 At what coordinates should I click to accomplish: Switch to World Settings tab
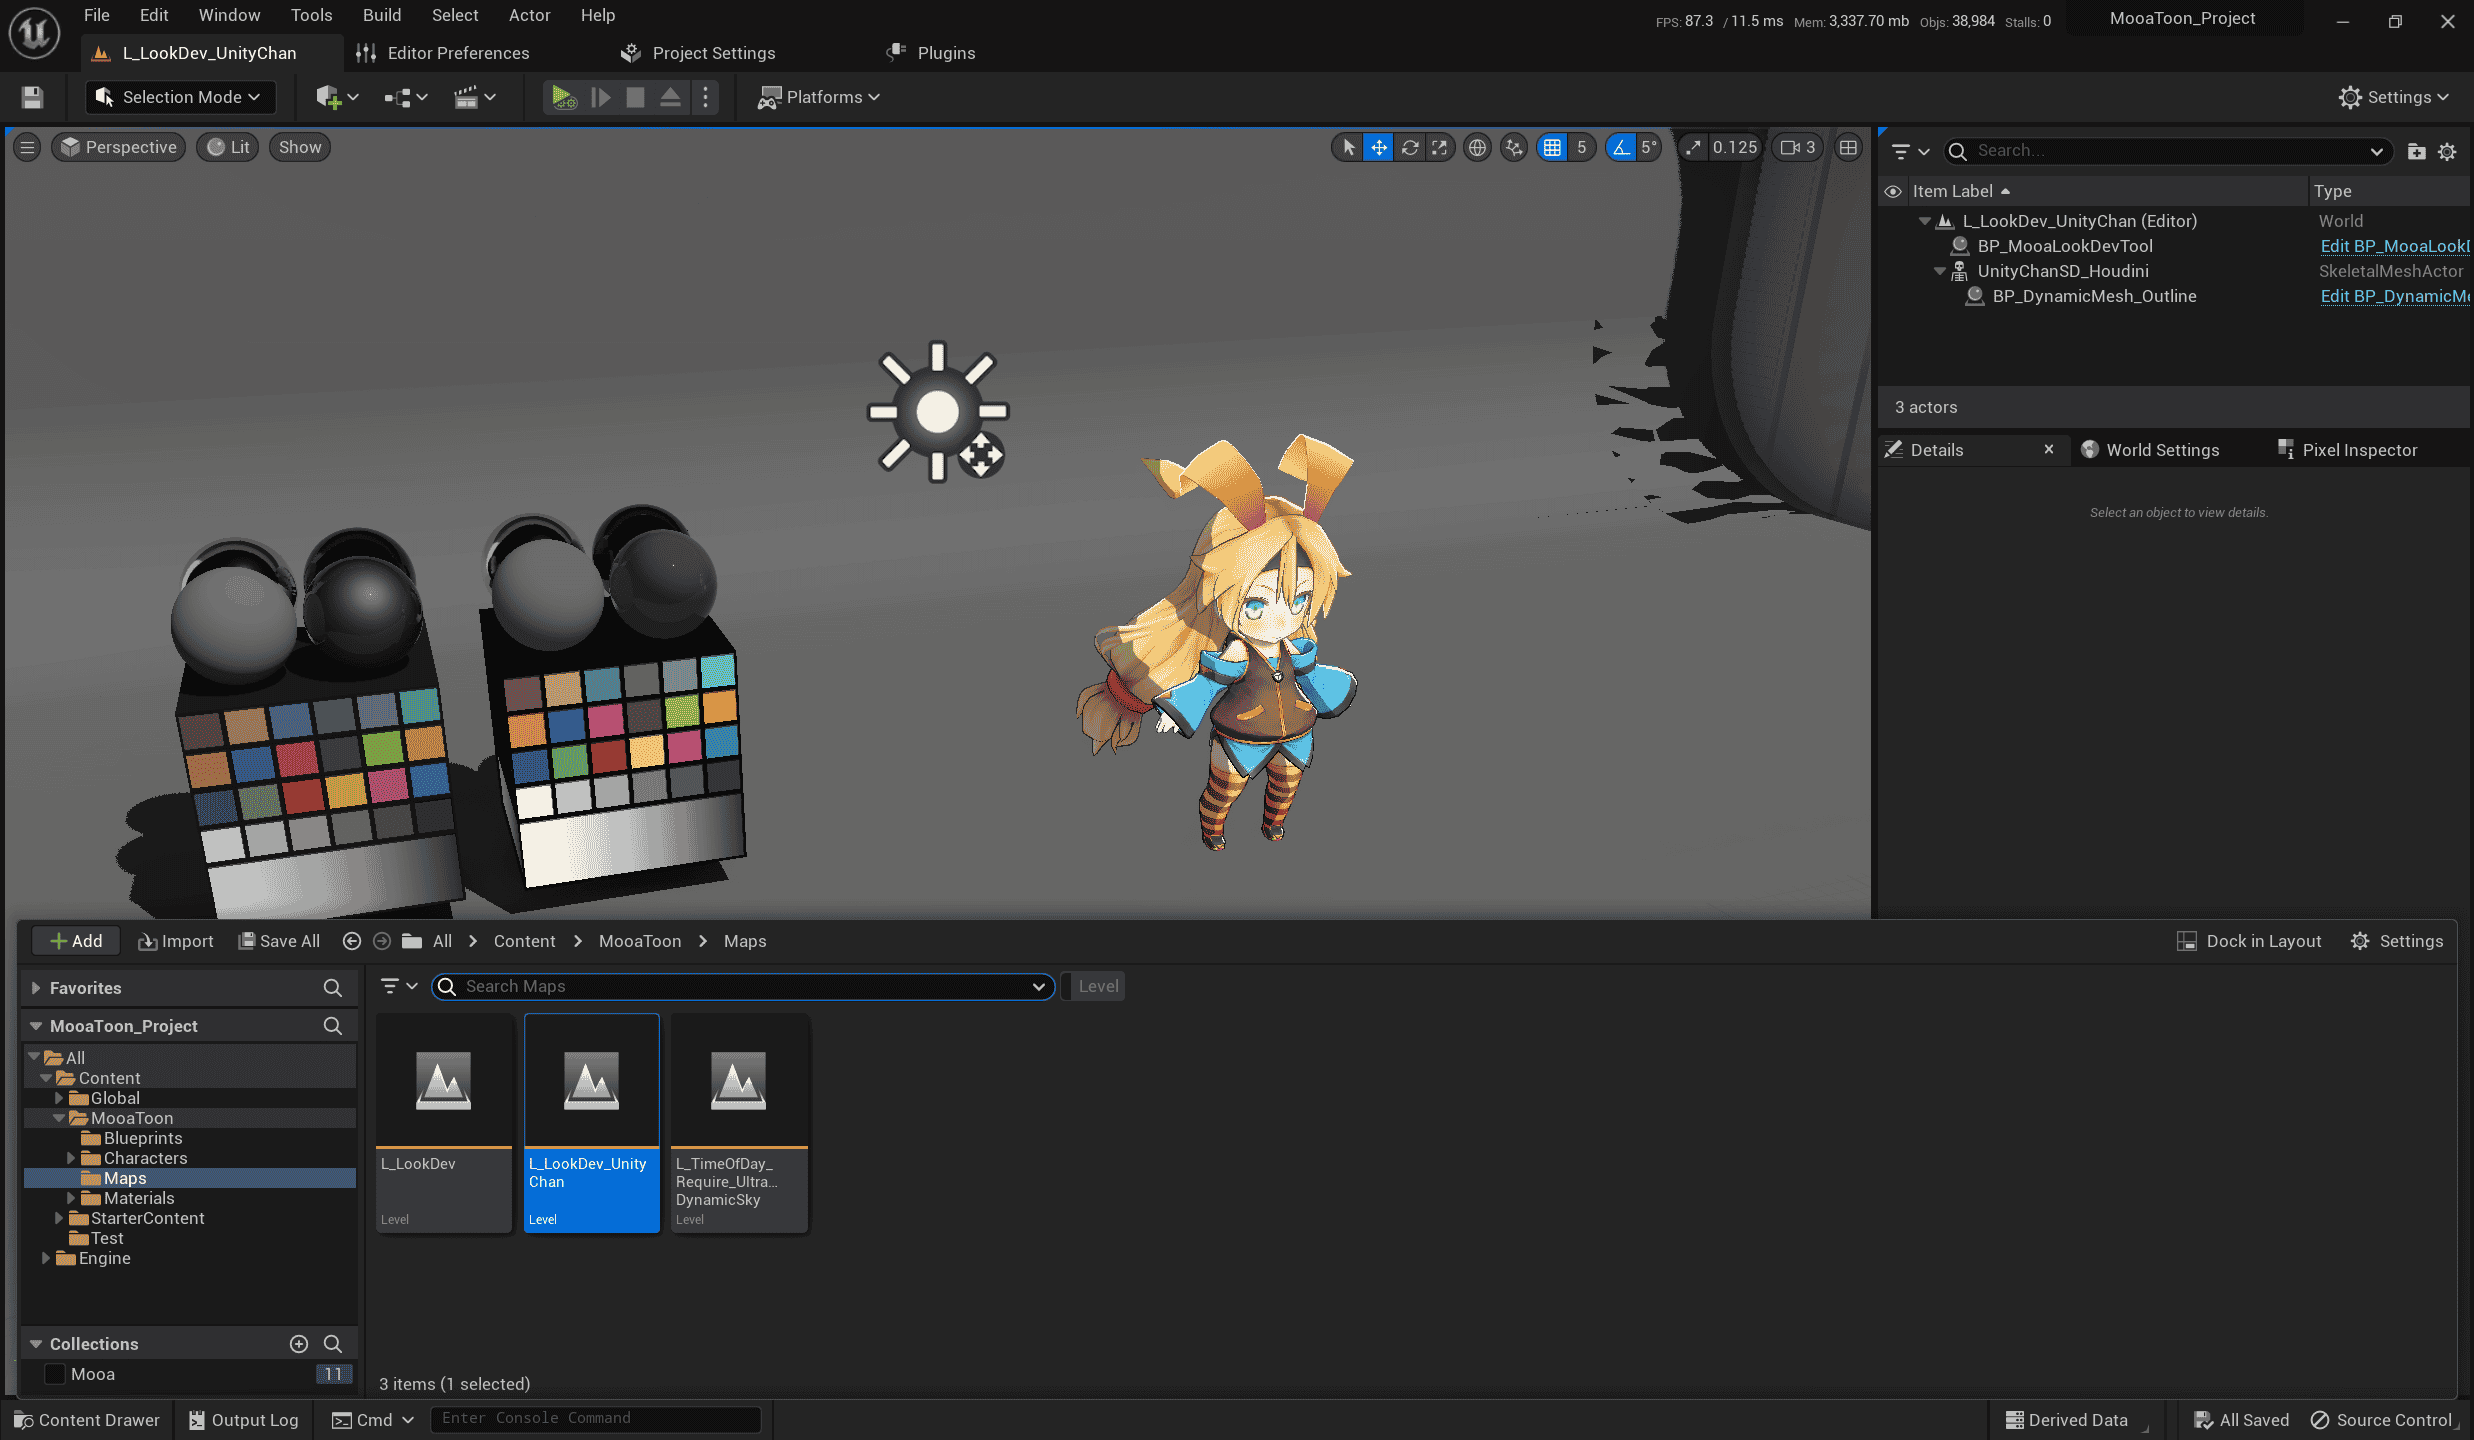coord(2150,450)
